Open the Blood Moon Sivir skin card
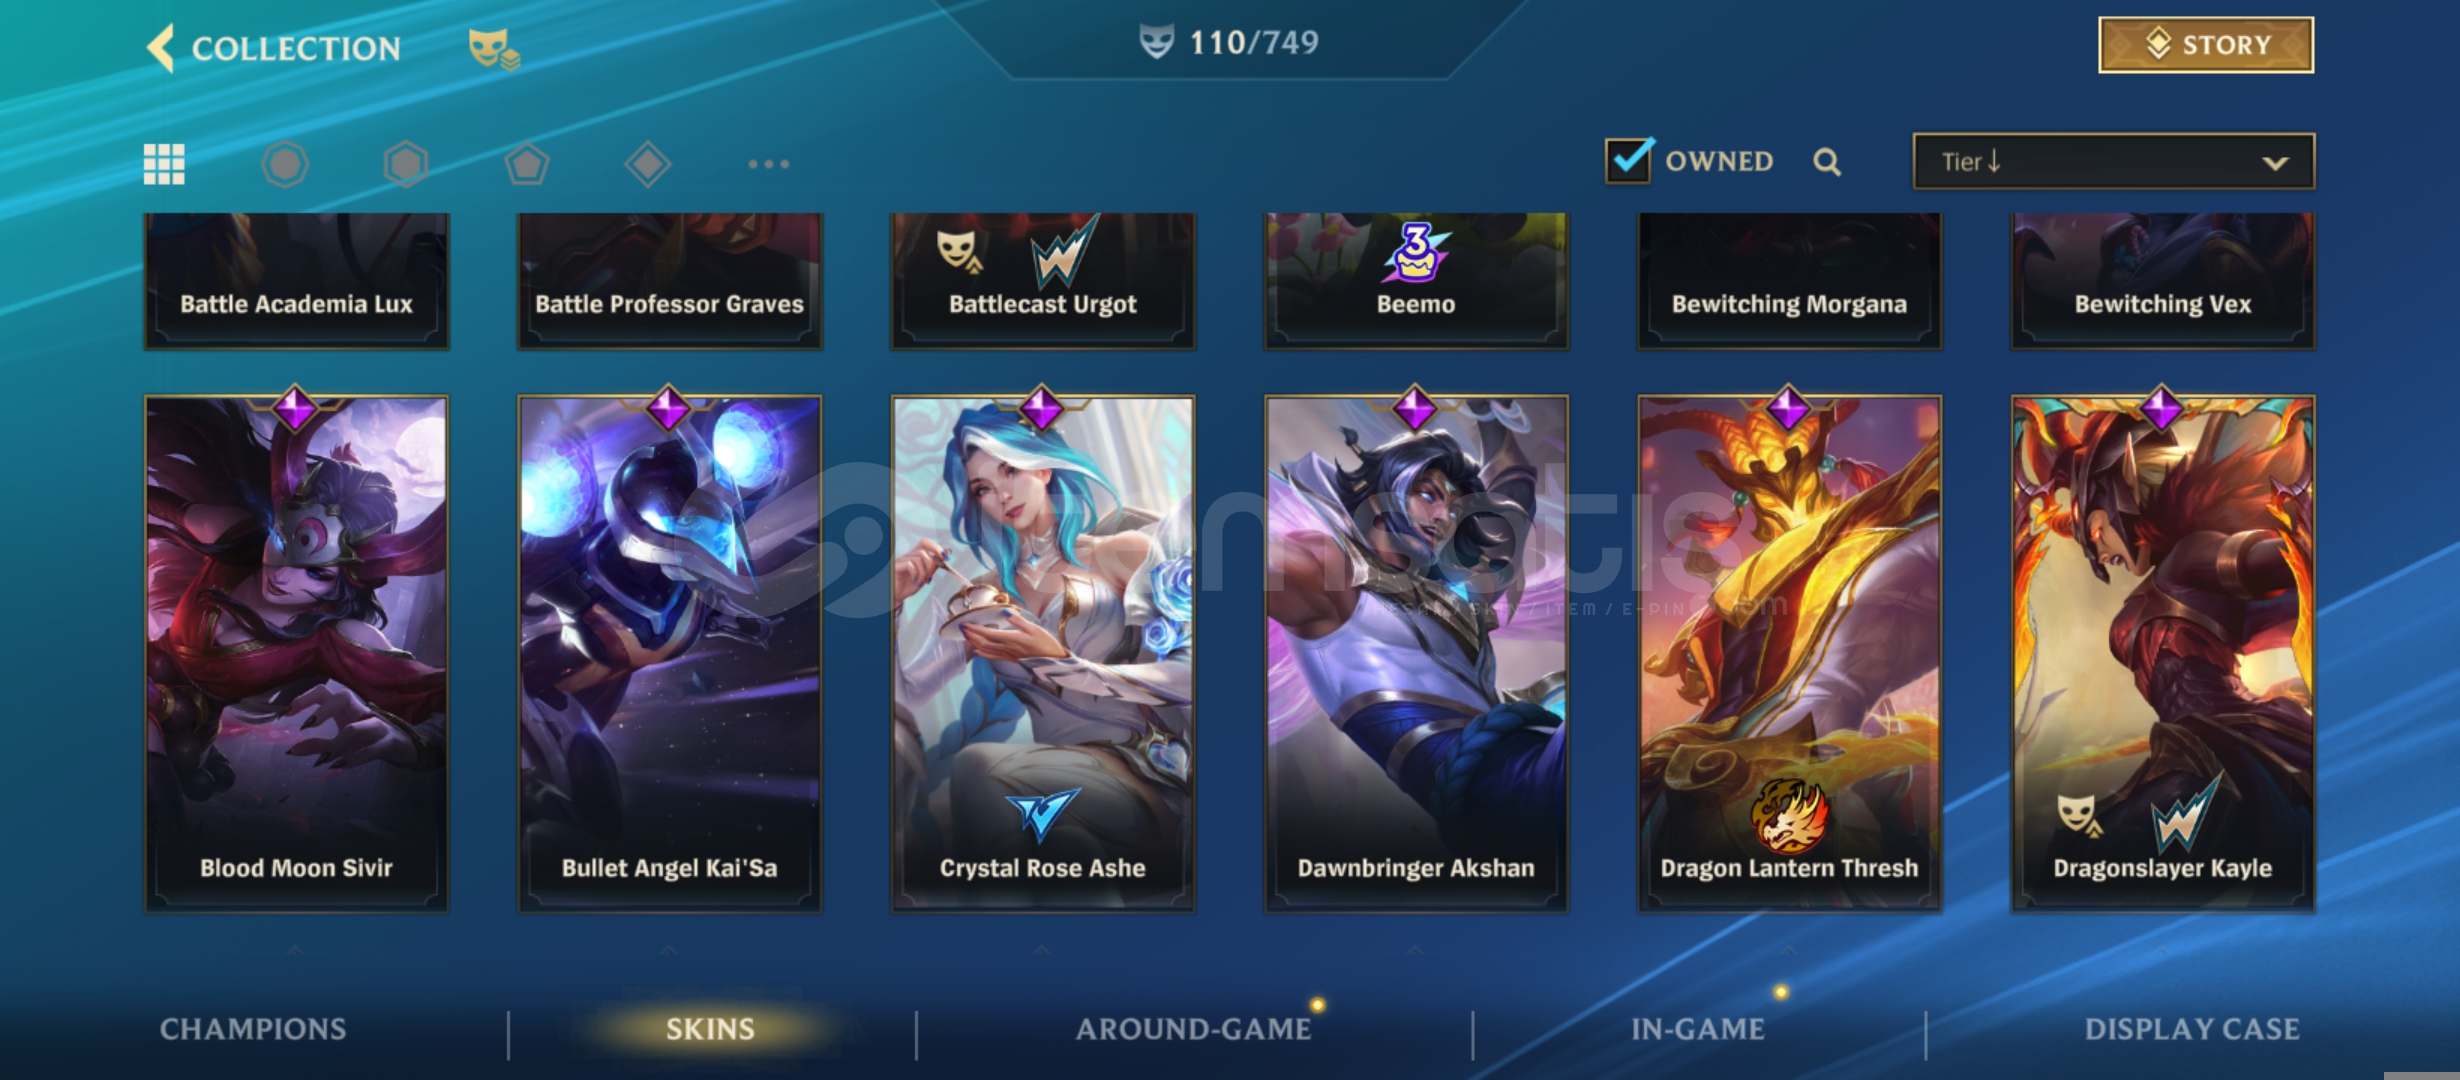Viewport: 2460px width, 1080px height. tap(296, 653)
